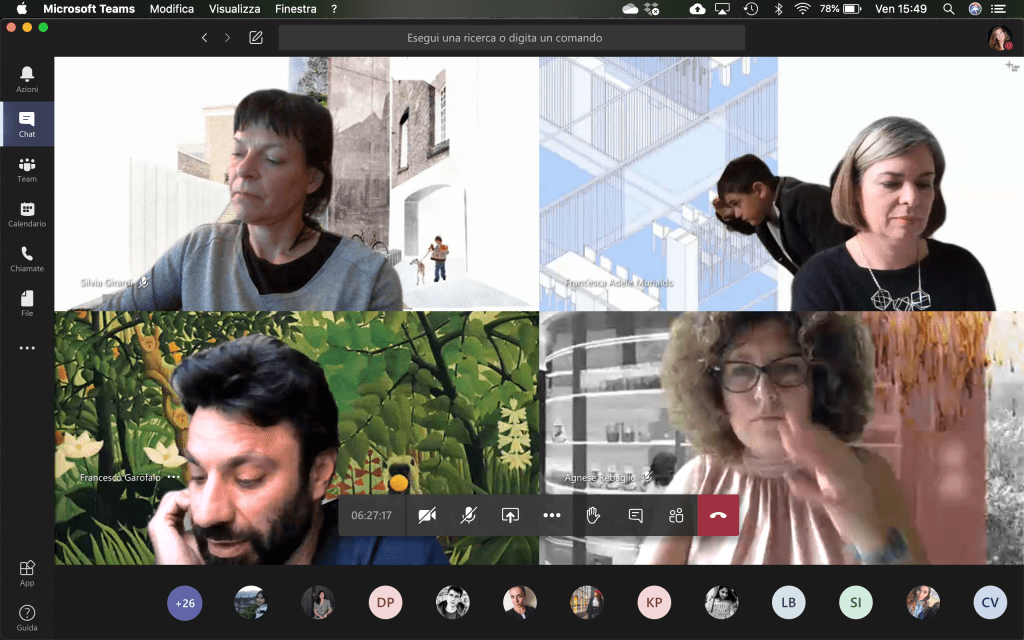Open more actions menu in call toolbar
The image size is (1024, 640).
tap(551, 516)
